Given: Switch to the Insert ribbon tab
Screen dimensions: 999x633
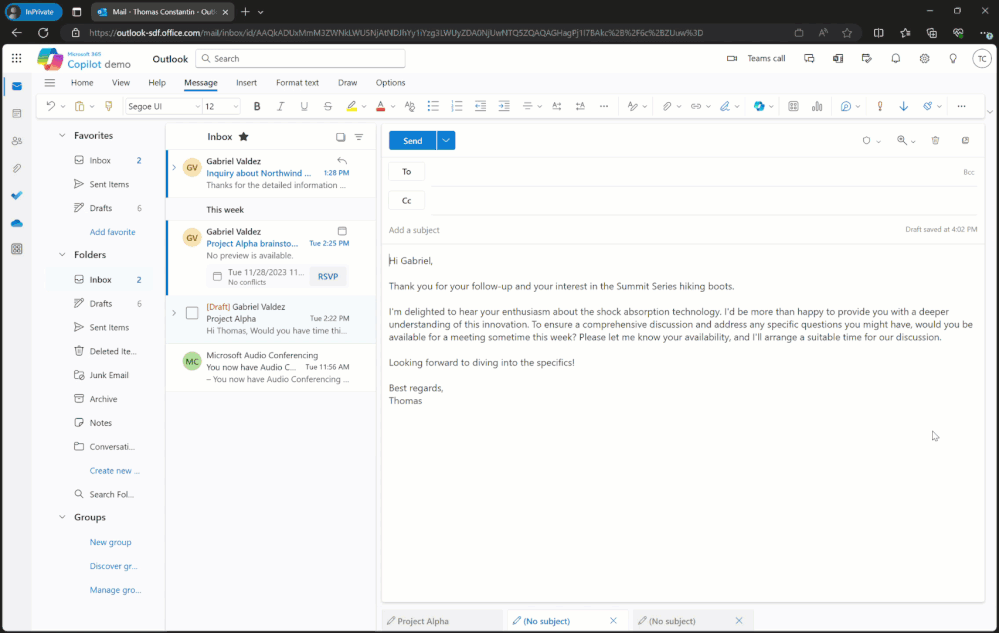Looking at the screenshot, I should click(x=246, y=83).
